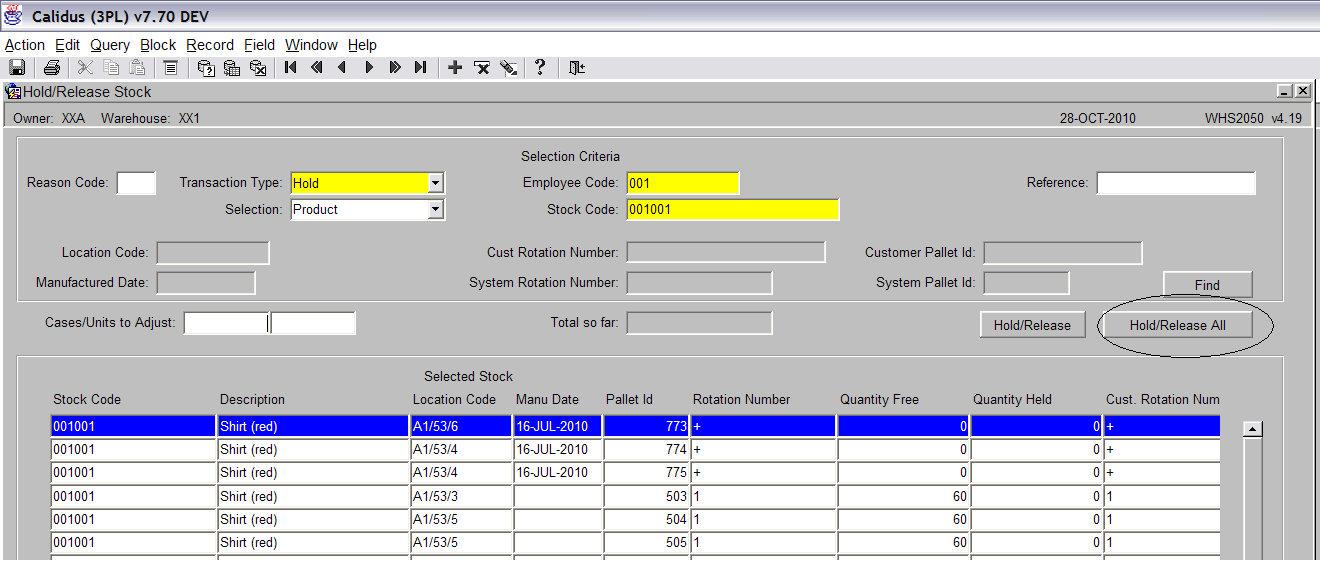Screen dimensions: 1320x563
Task: Click the Customer Pallet Id field
Action: (1062, 253)
